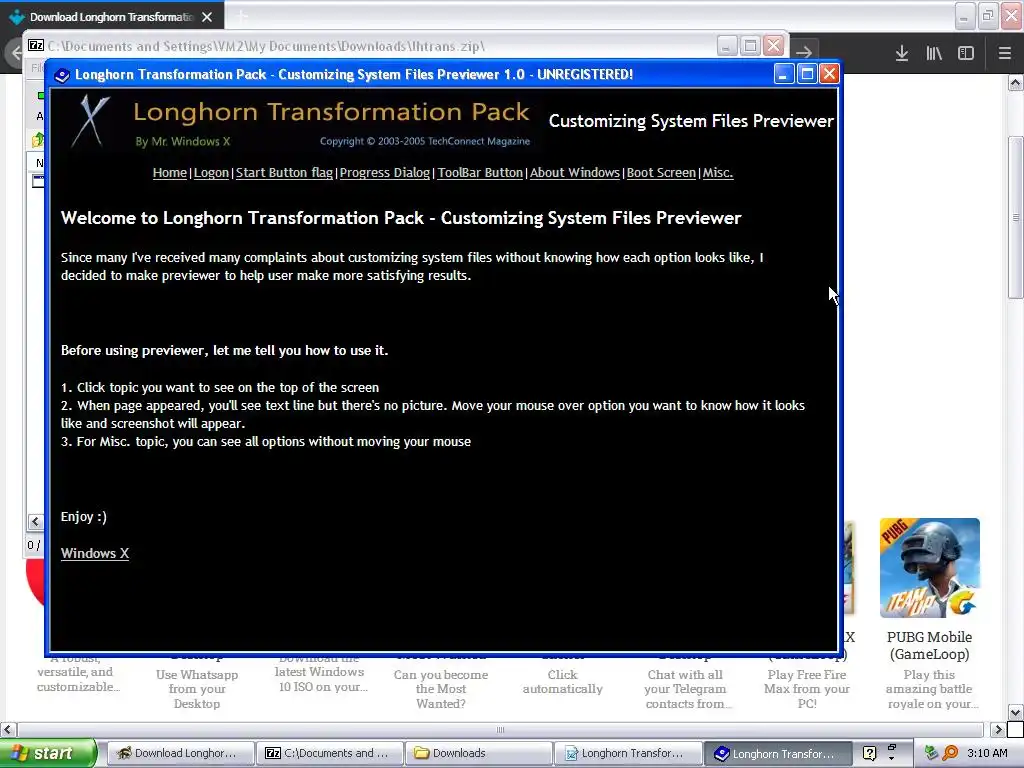Click 'Use Whatsapp from your Desktop' text
The width and height of the screenshot is (1024, 768).
point(197,689)
